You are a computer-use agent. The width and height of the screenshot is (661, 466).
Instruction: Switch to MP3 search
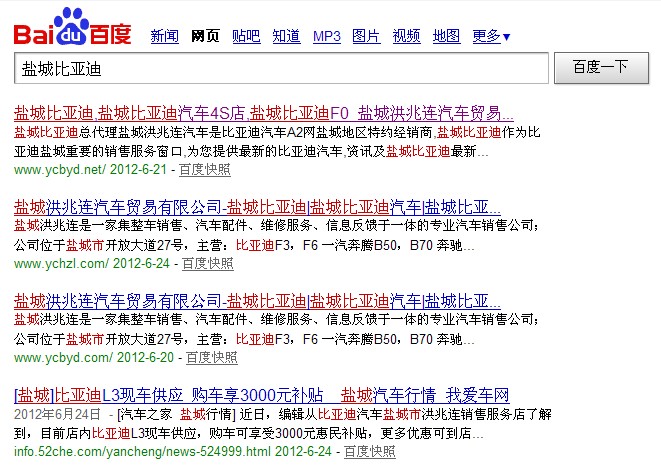click(x=327, y=37)
